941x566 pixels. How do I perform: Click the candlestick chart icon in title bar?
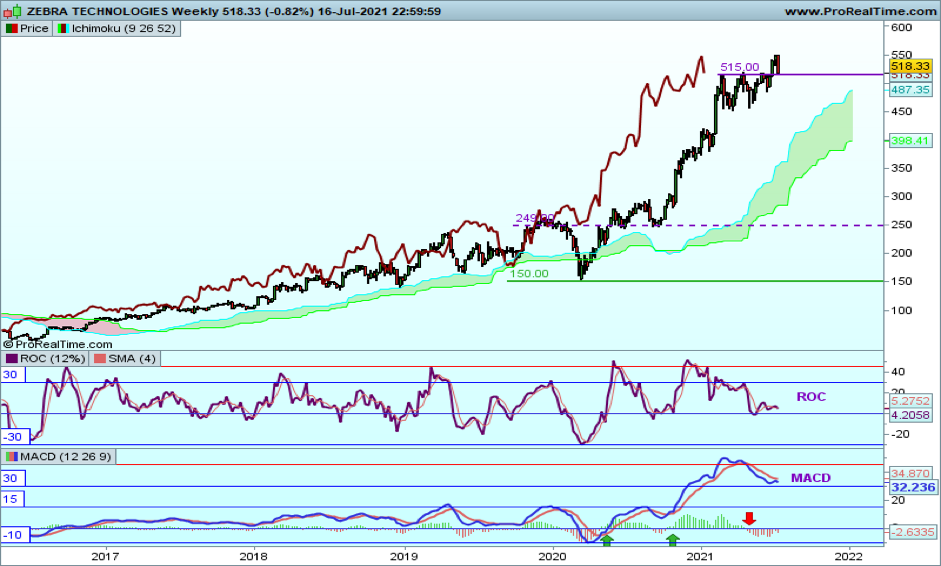(x=13, y=11)
